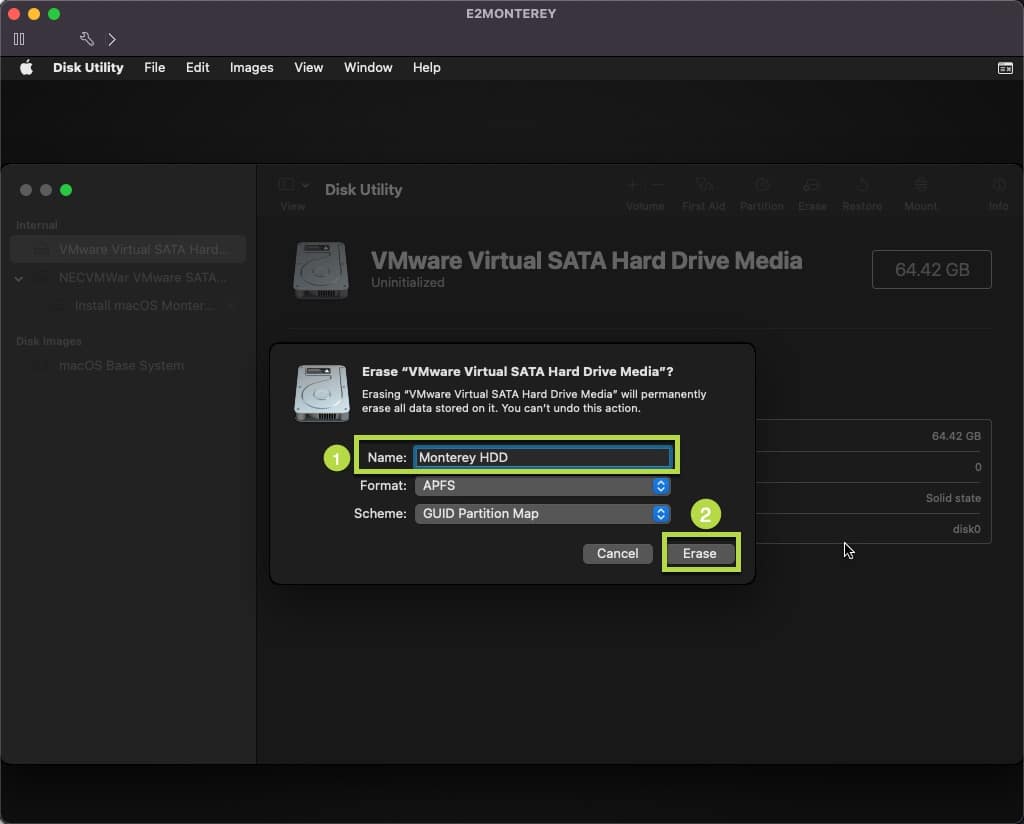Click the Apple menu icon
Screen dimensions: 1024x824
click(x=26, y=68)
